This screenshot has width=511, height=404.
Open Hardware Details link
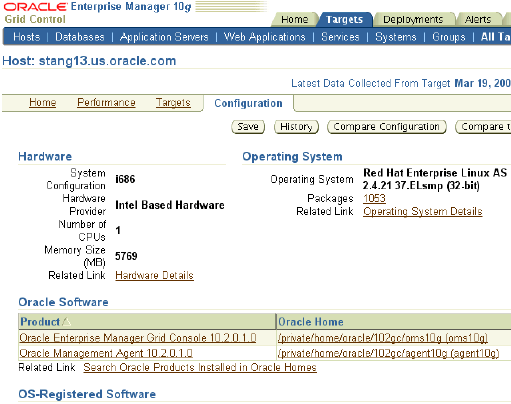coord(154,275)
